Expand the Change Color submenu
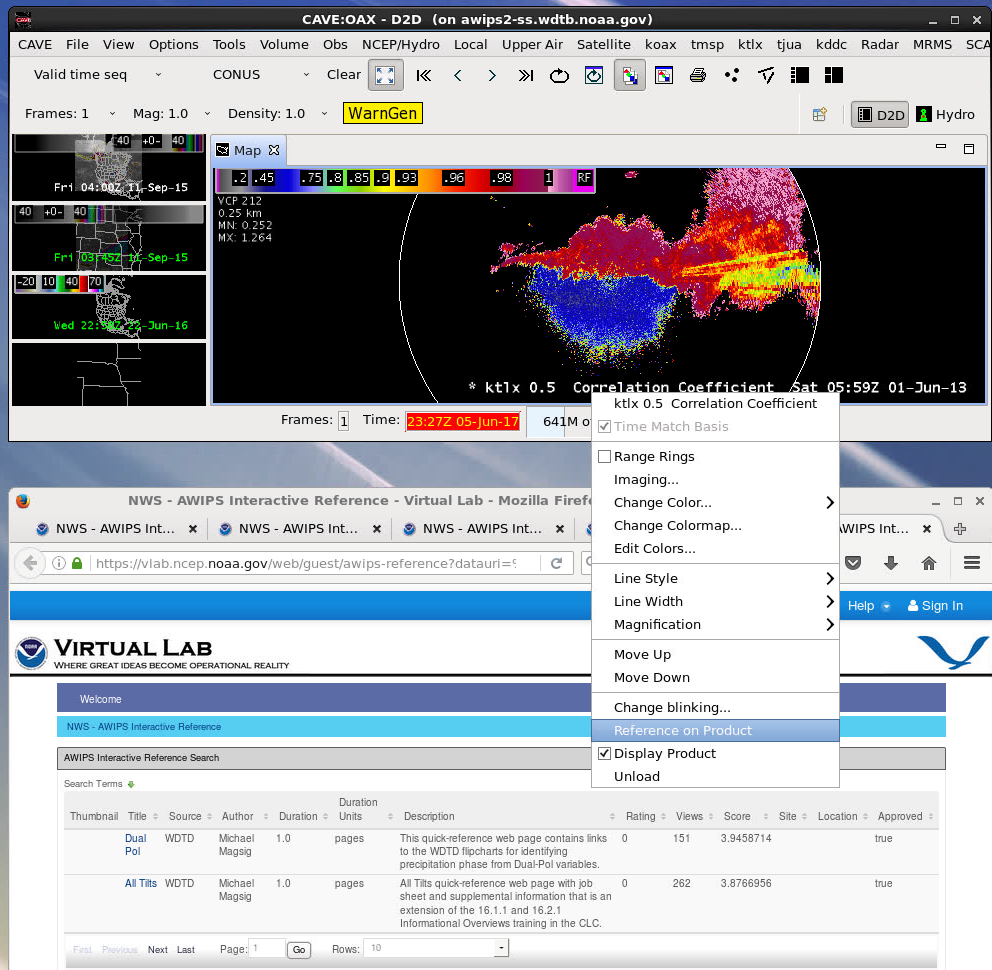Image resolution: width=992 pixels, height=970 pixels. click(715, 502)
